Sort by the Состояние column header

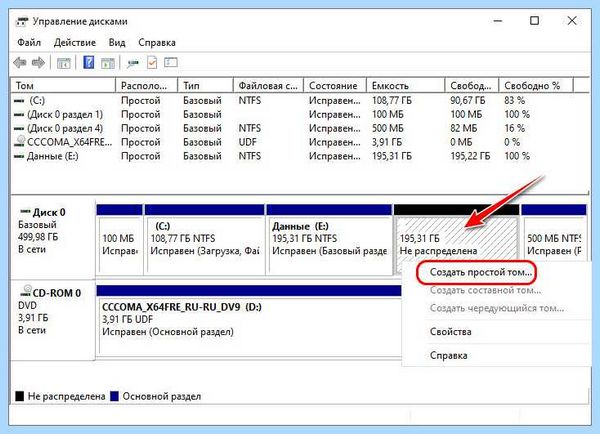335,85
